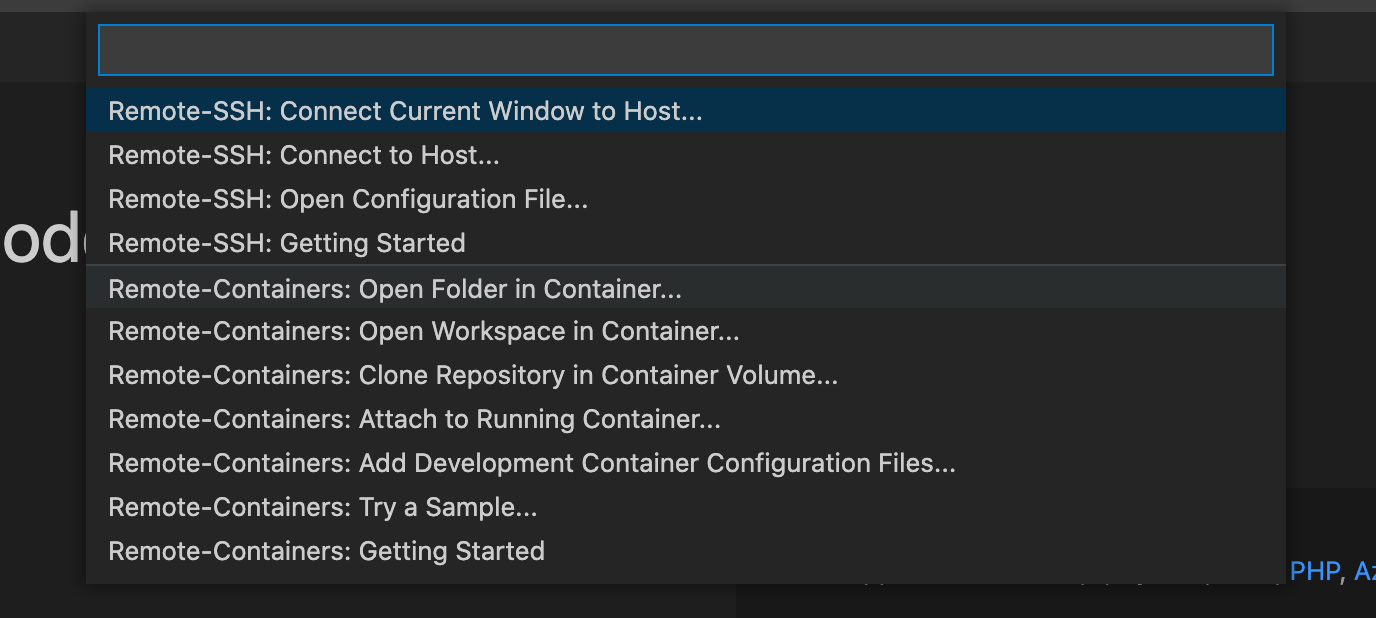Pick Clone Repository in Container Volume
This screenshot has width=1376, height=618.
[x=473, y=375]
